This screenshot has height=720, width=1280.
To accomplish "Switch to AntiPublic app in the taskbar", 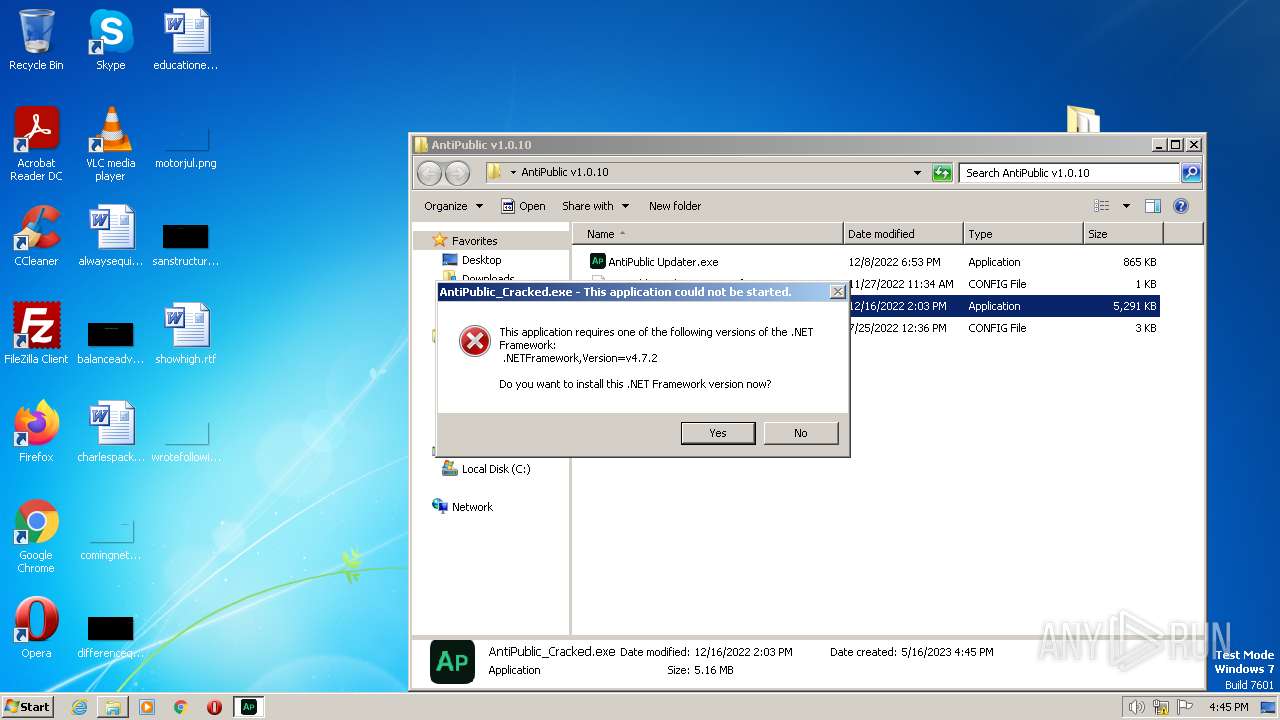I will (249, 707).
